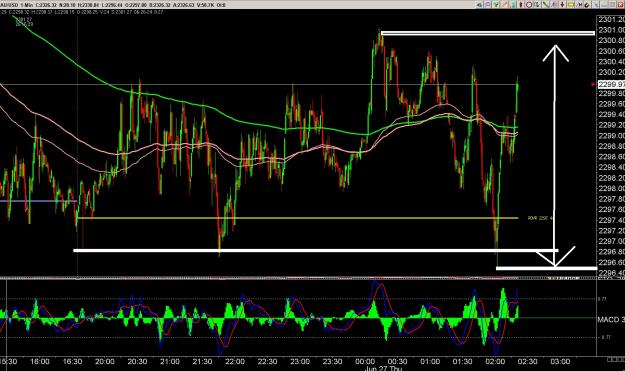
Task: Click the H-shaped icon in the toolbar
Action: 580,5
